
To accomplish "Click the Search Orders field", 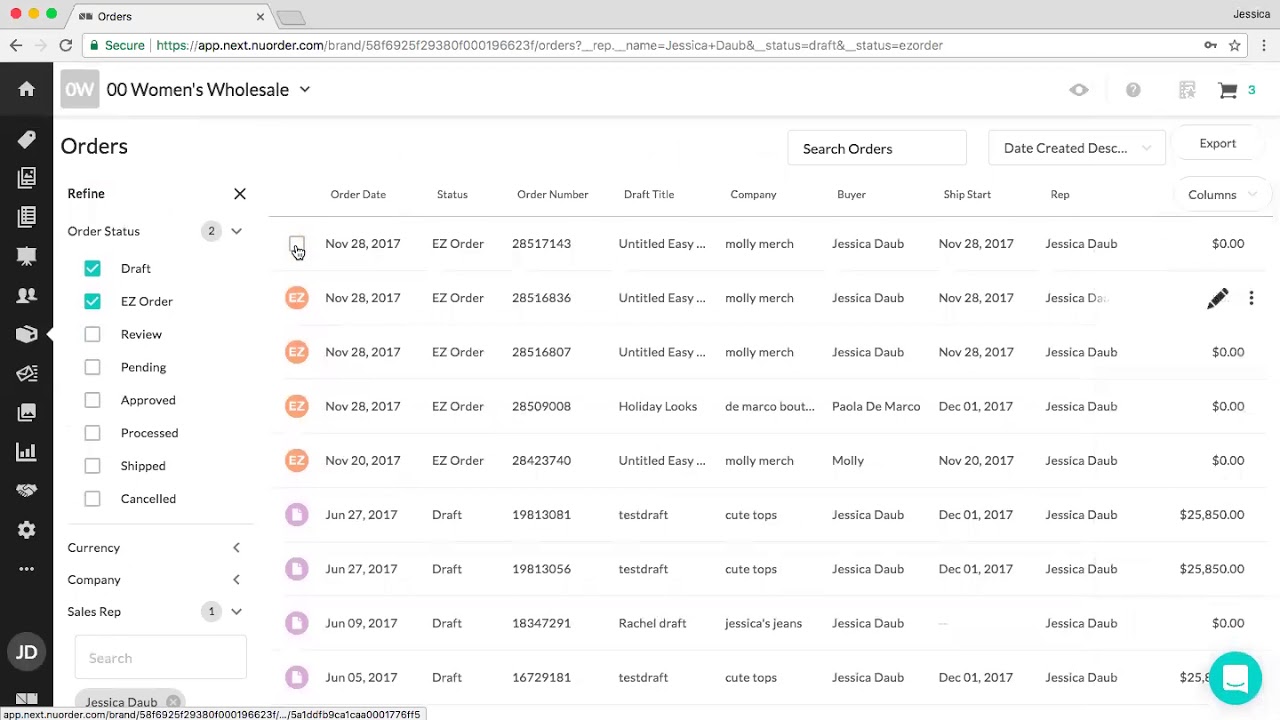I will pos(877,149).
